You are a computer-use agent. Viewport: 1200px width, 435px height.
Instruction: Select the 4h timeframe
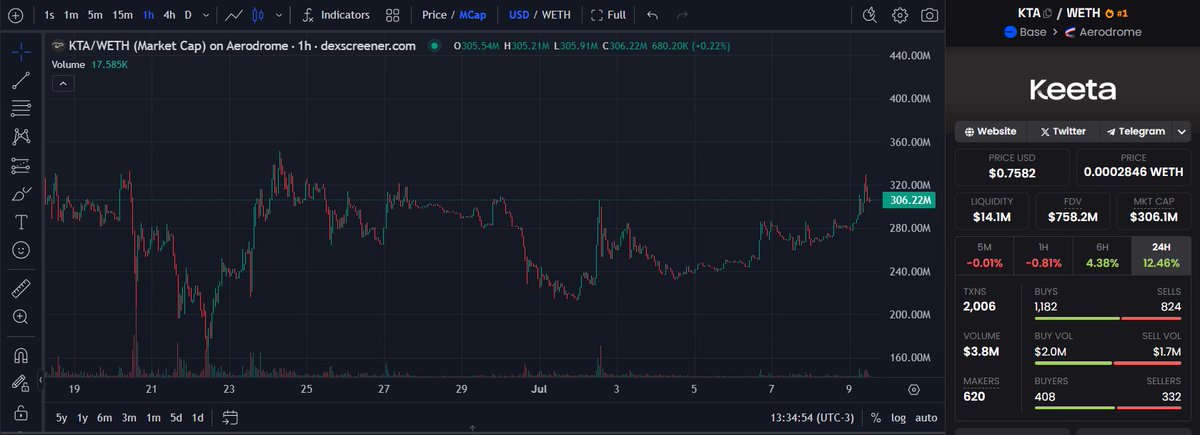[169, 15]
